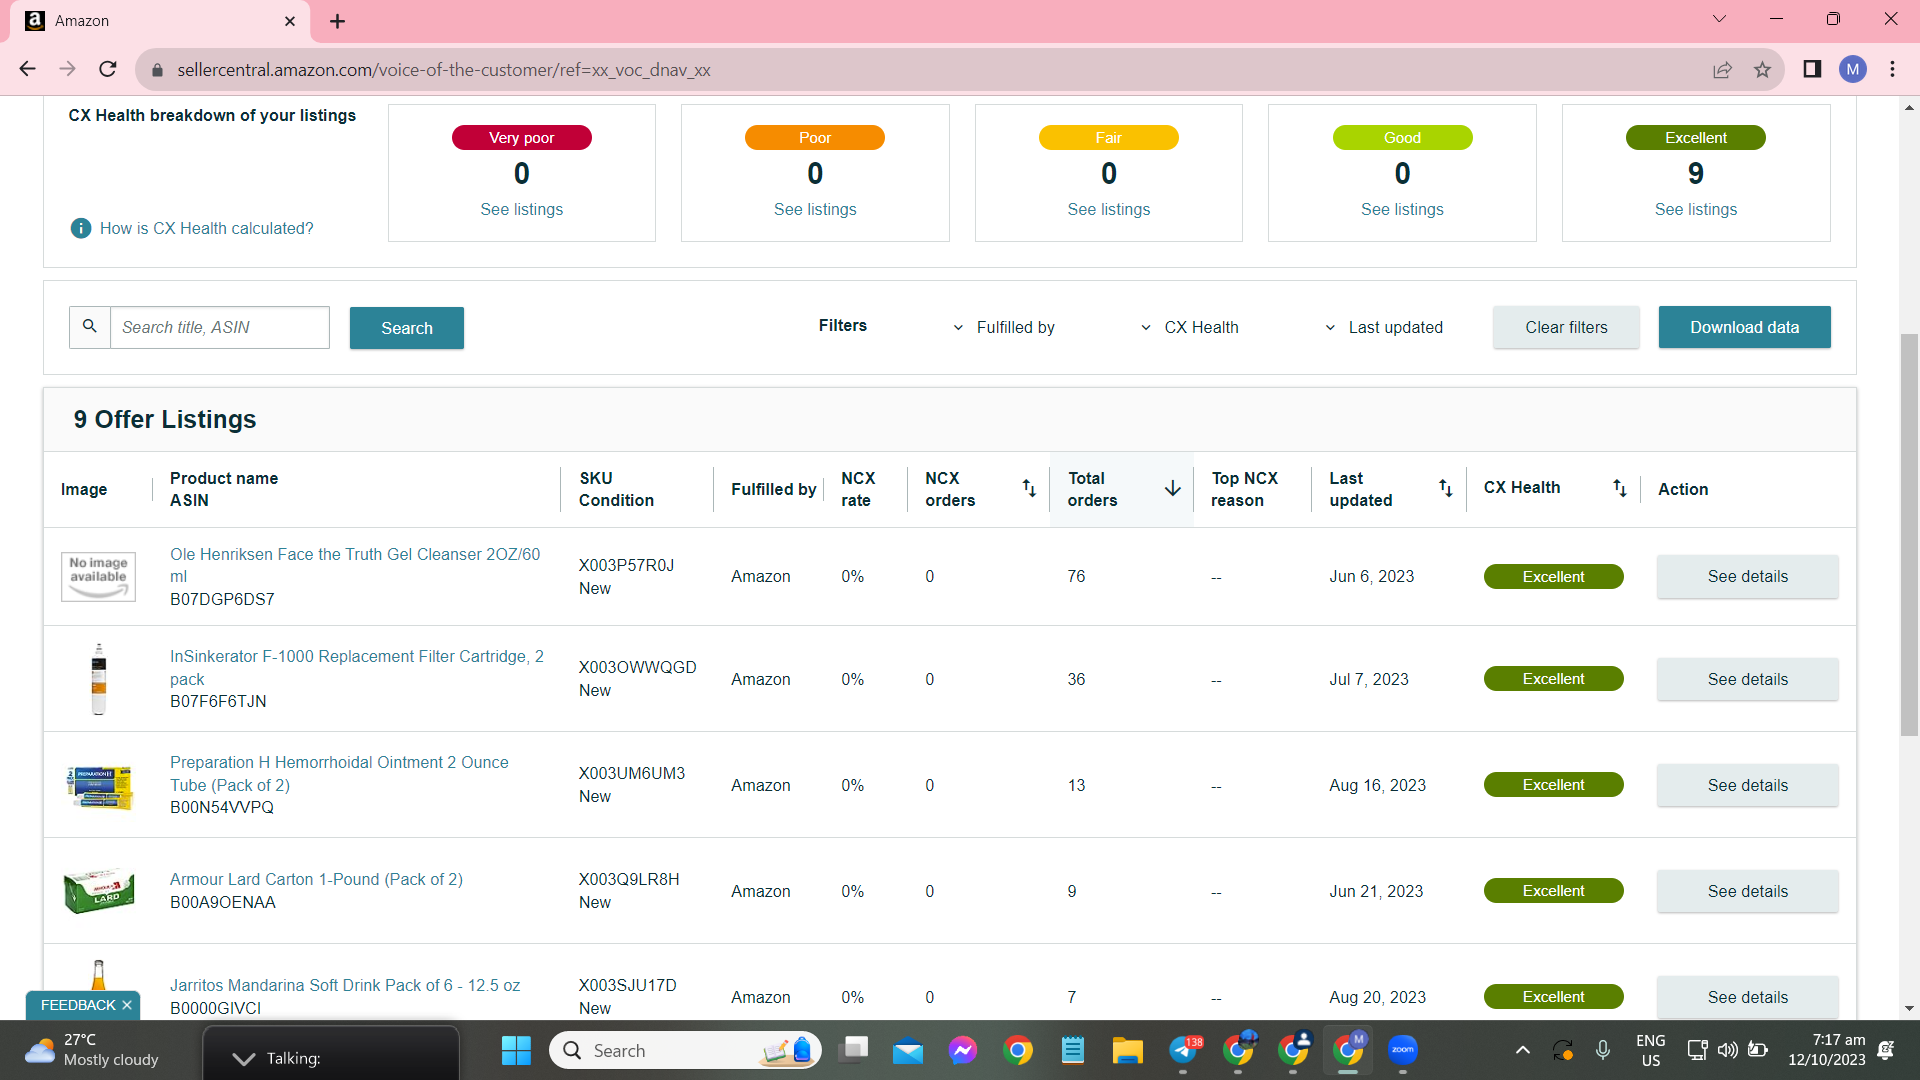Reload the Seller Central page

tap(108, 69)
